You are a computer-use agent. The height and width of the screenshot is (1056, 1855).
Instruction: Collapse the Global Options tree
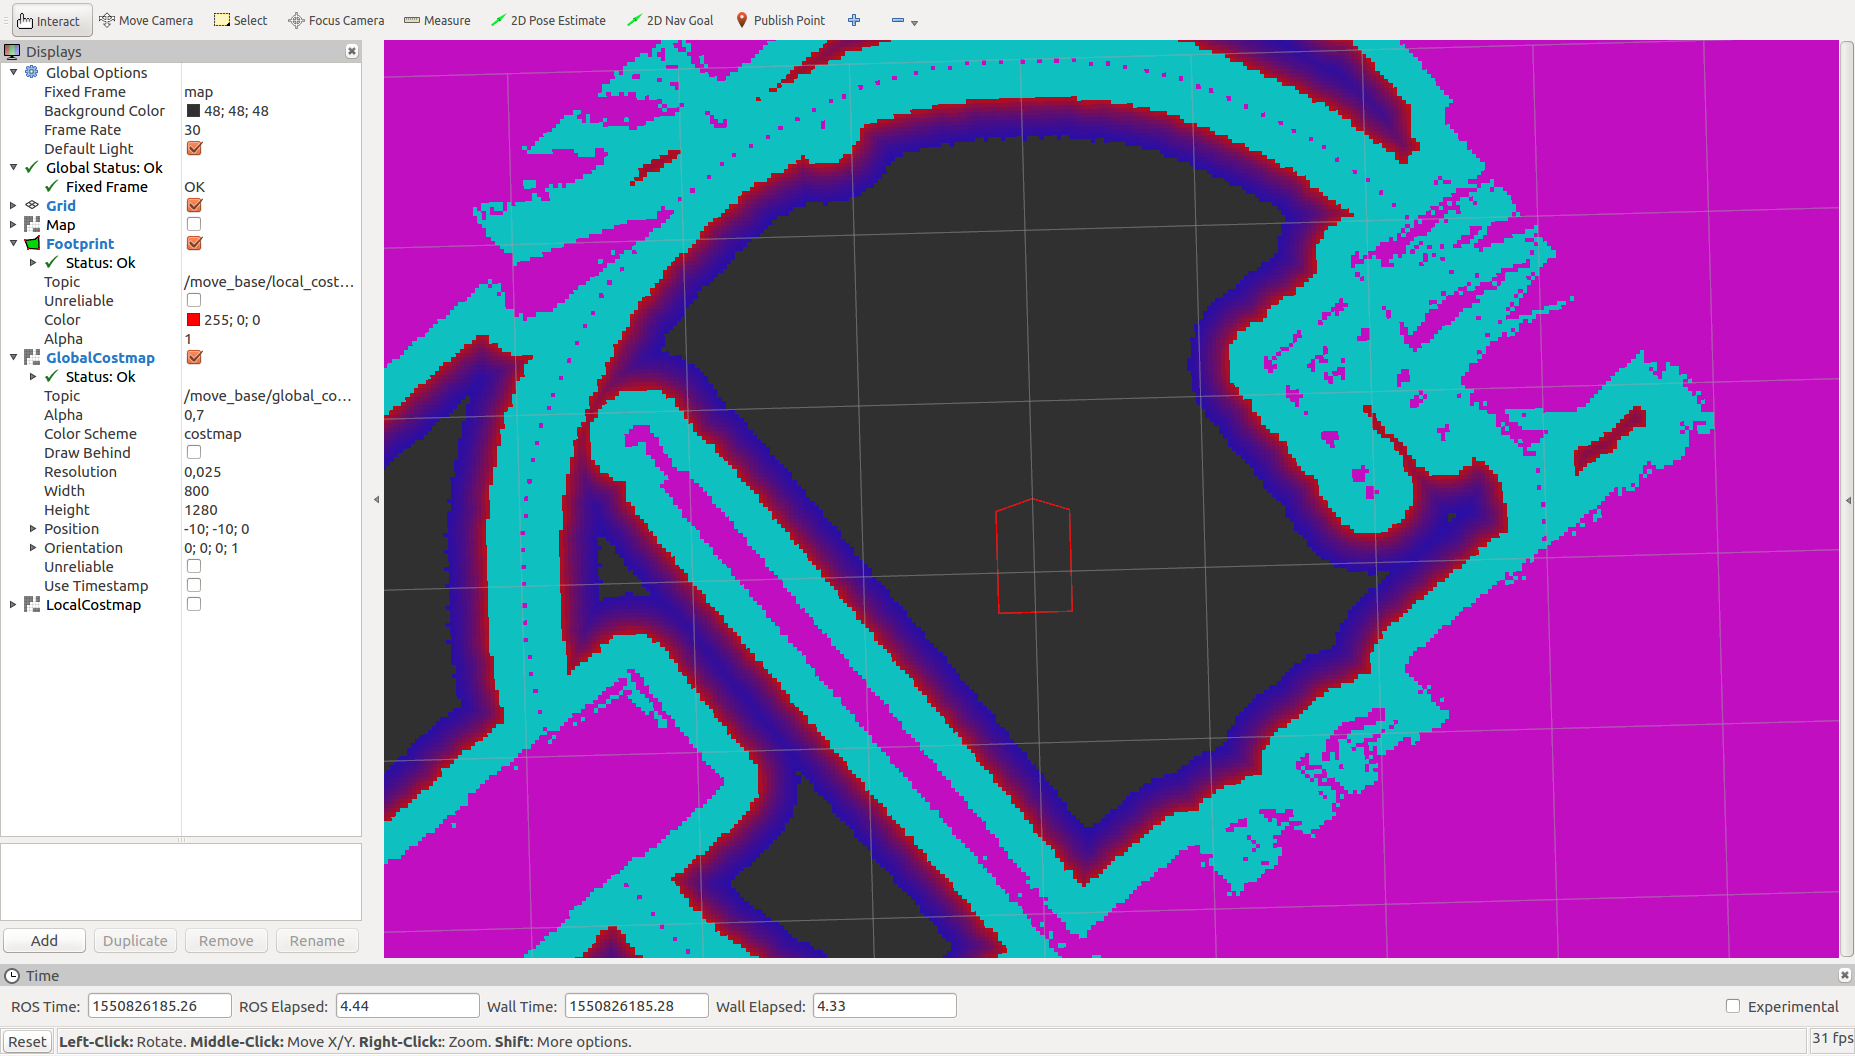pos(13,72)
